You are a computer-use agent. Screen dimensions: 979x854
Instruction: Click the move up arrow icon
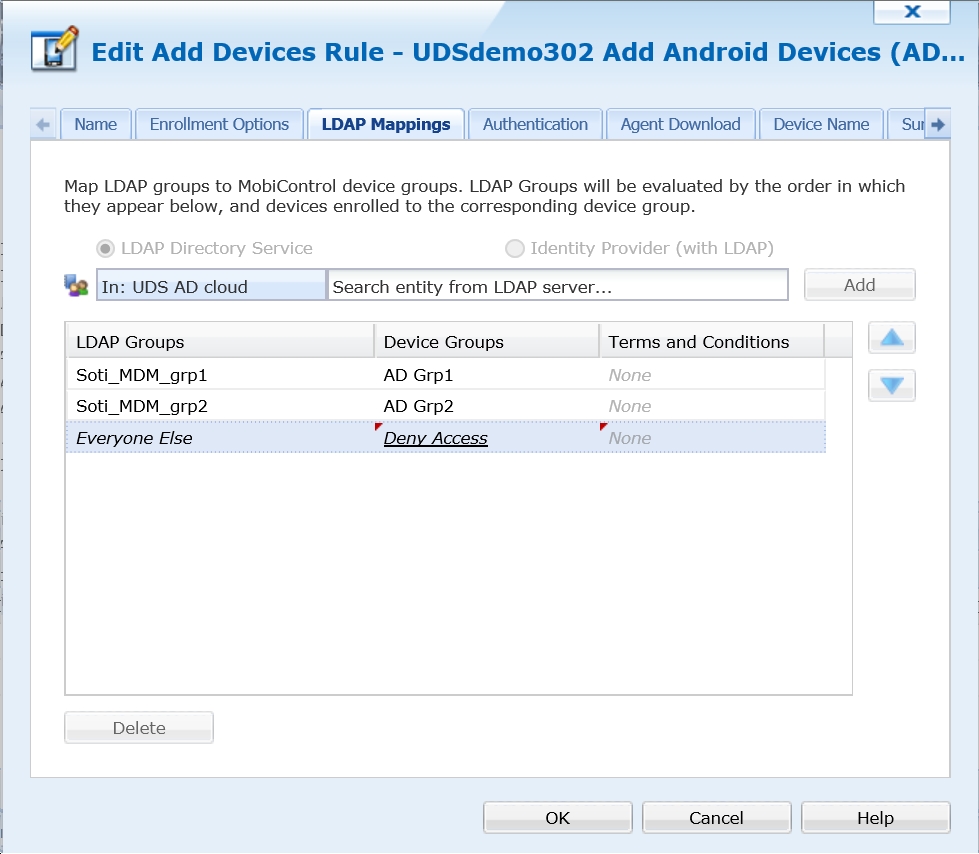click(x=891, y=338)
